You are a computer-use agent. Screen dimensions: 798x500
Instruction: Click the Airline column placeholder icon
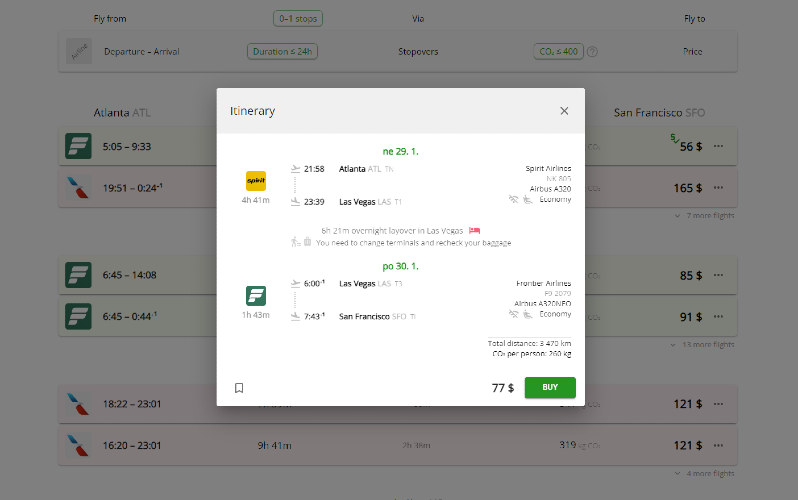pyautogui.click(x=79, y=51)
